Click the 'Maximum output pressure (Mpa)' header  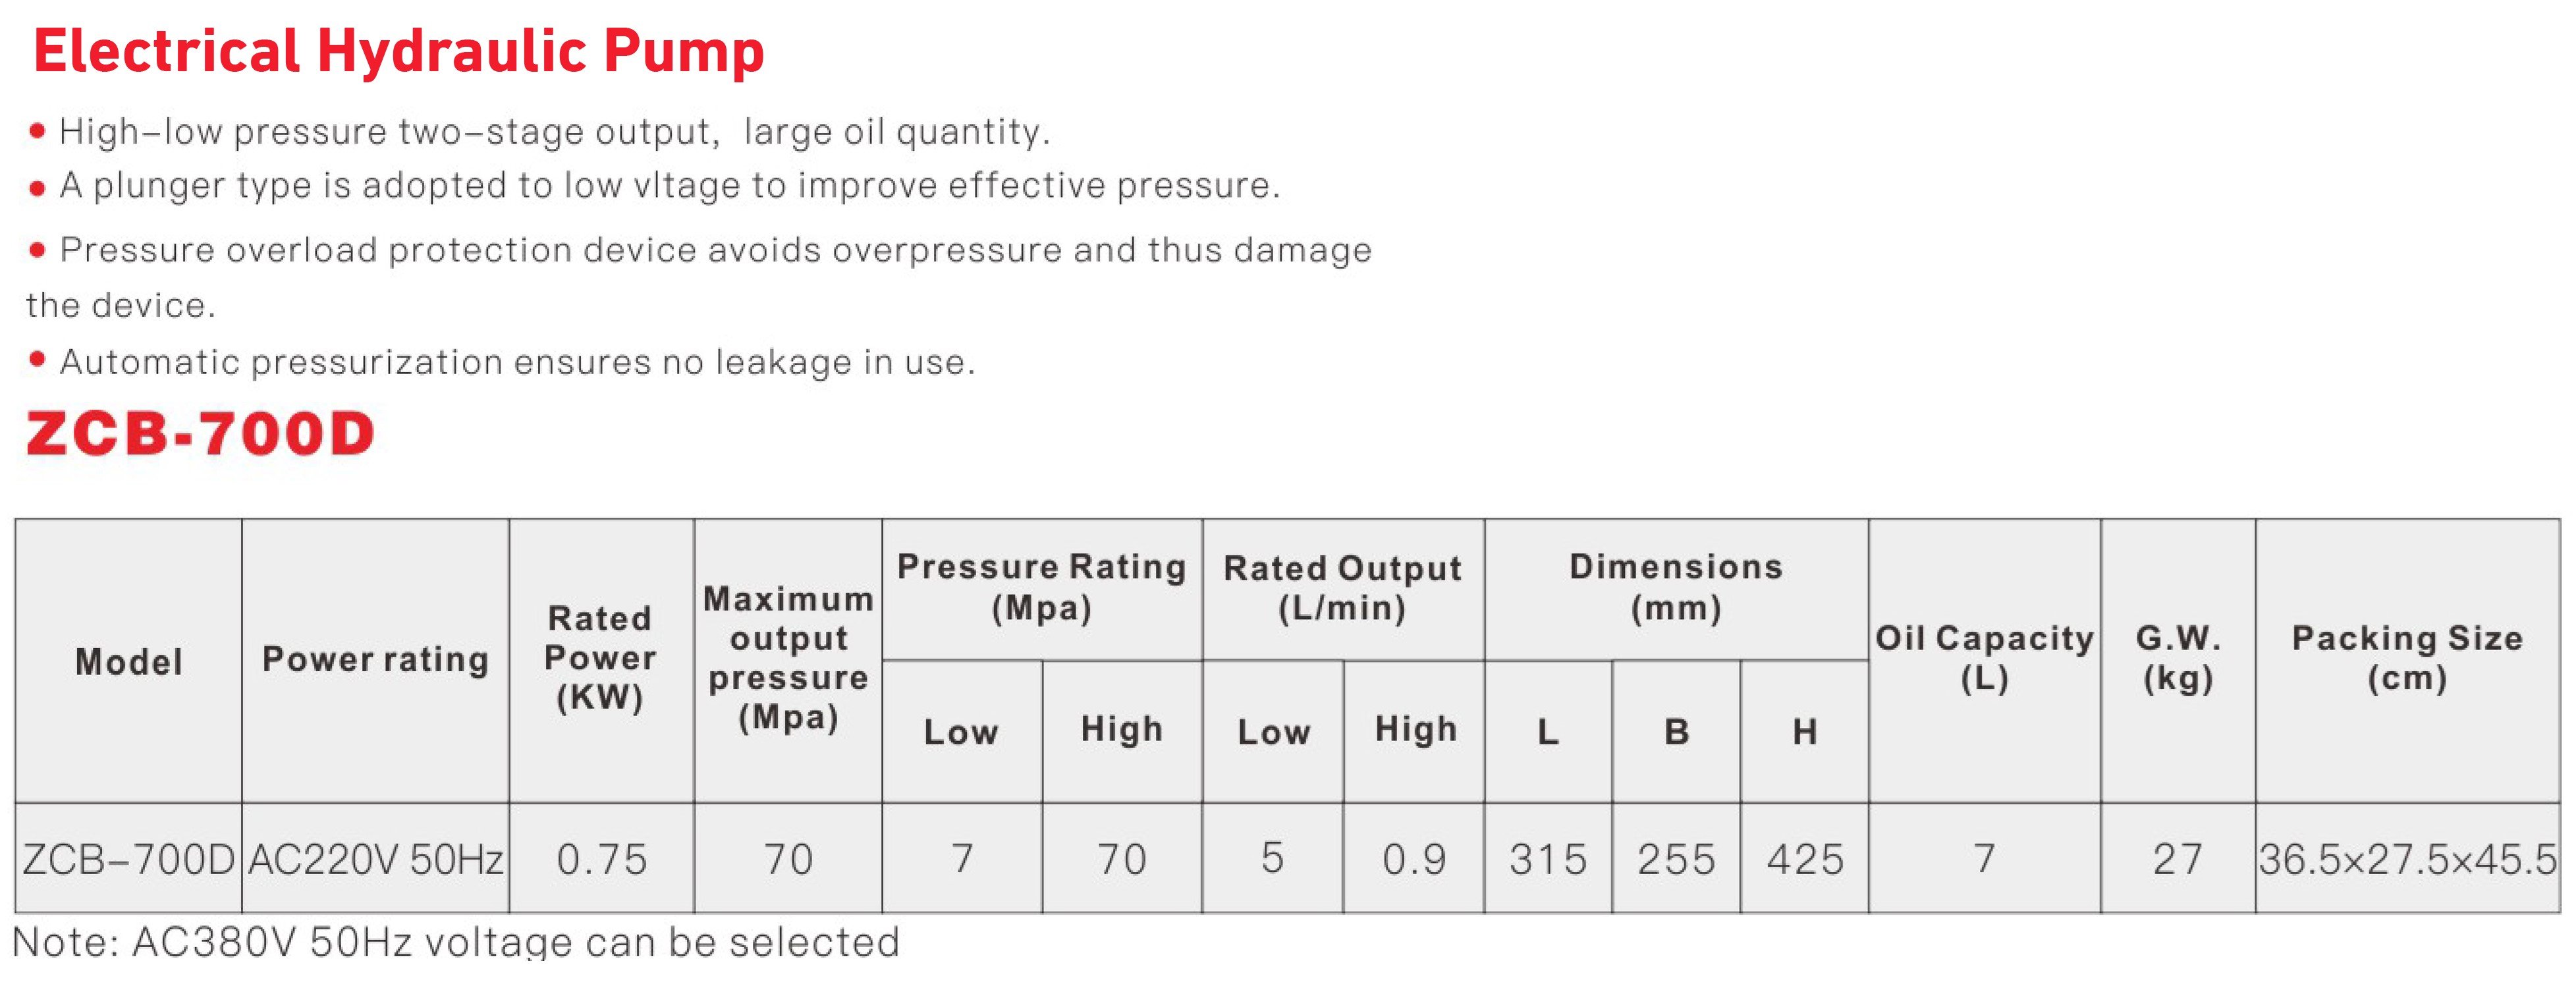point(788,658)
